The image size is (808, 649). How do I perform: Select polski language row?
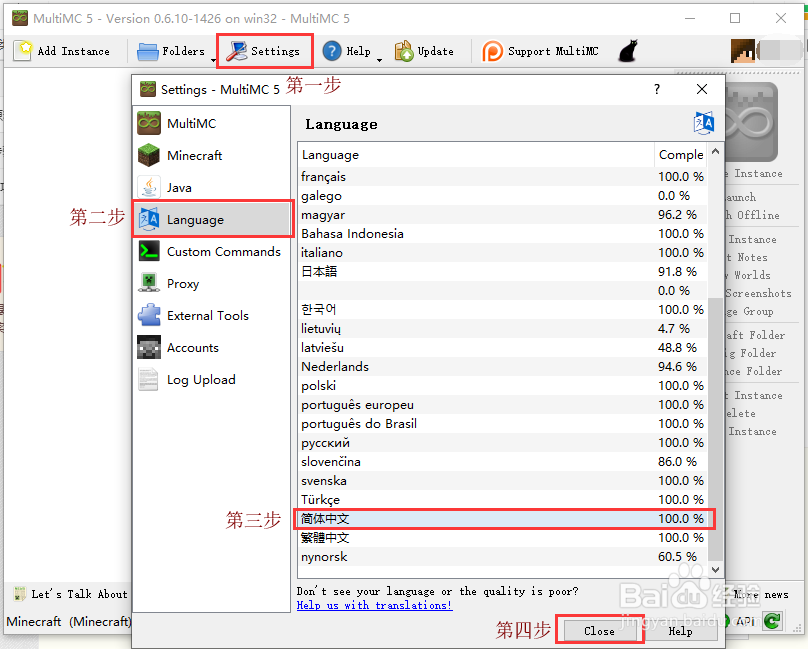[x=502, y=386]
